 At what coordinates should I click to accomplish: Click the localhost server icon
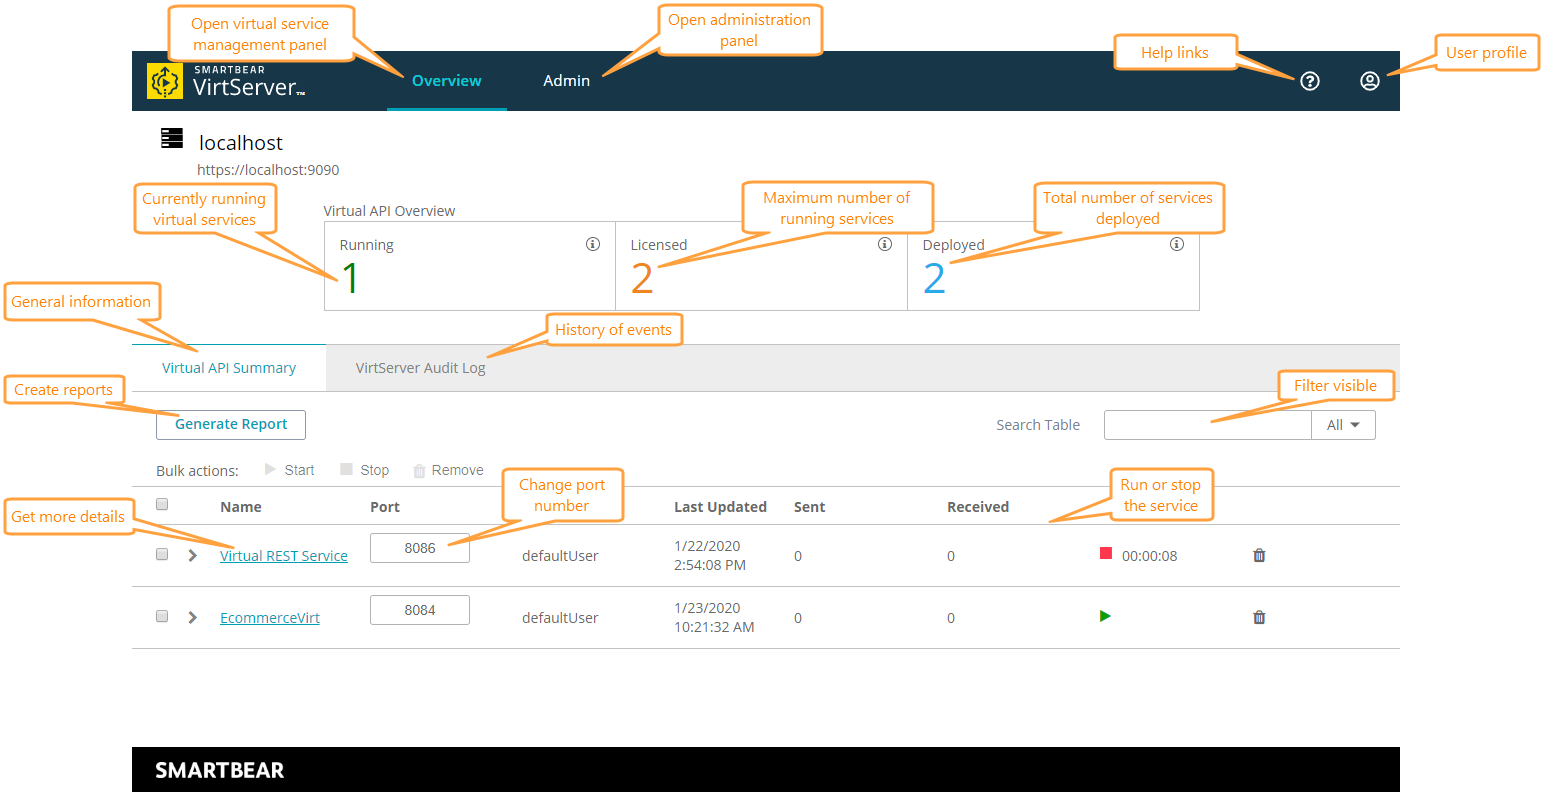point(172,138)
